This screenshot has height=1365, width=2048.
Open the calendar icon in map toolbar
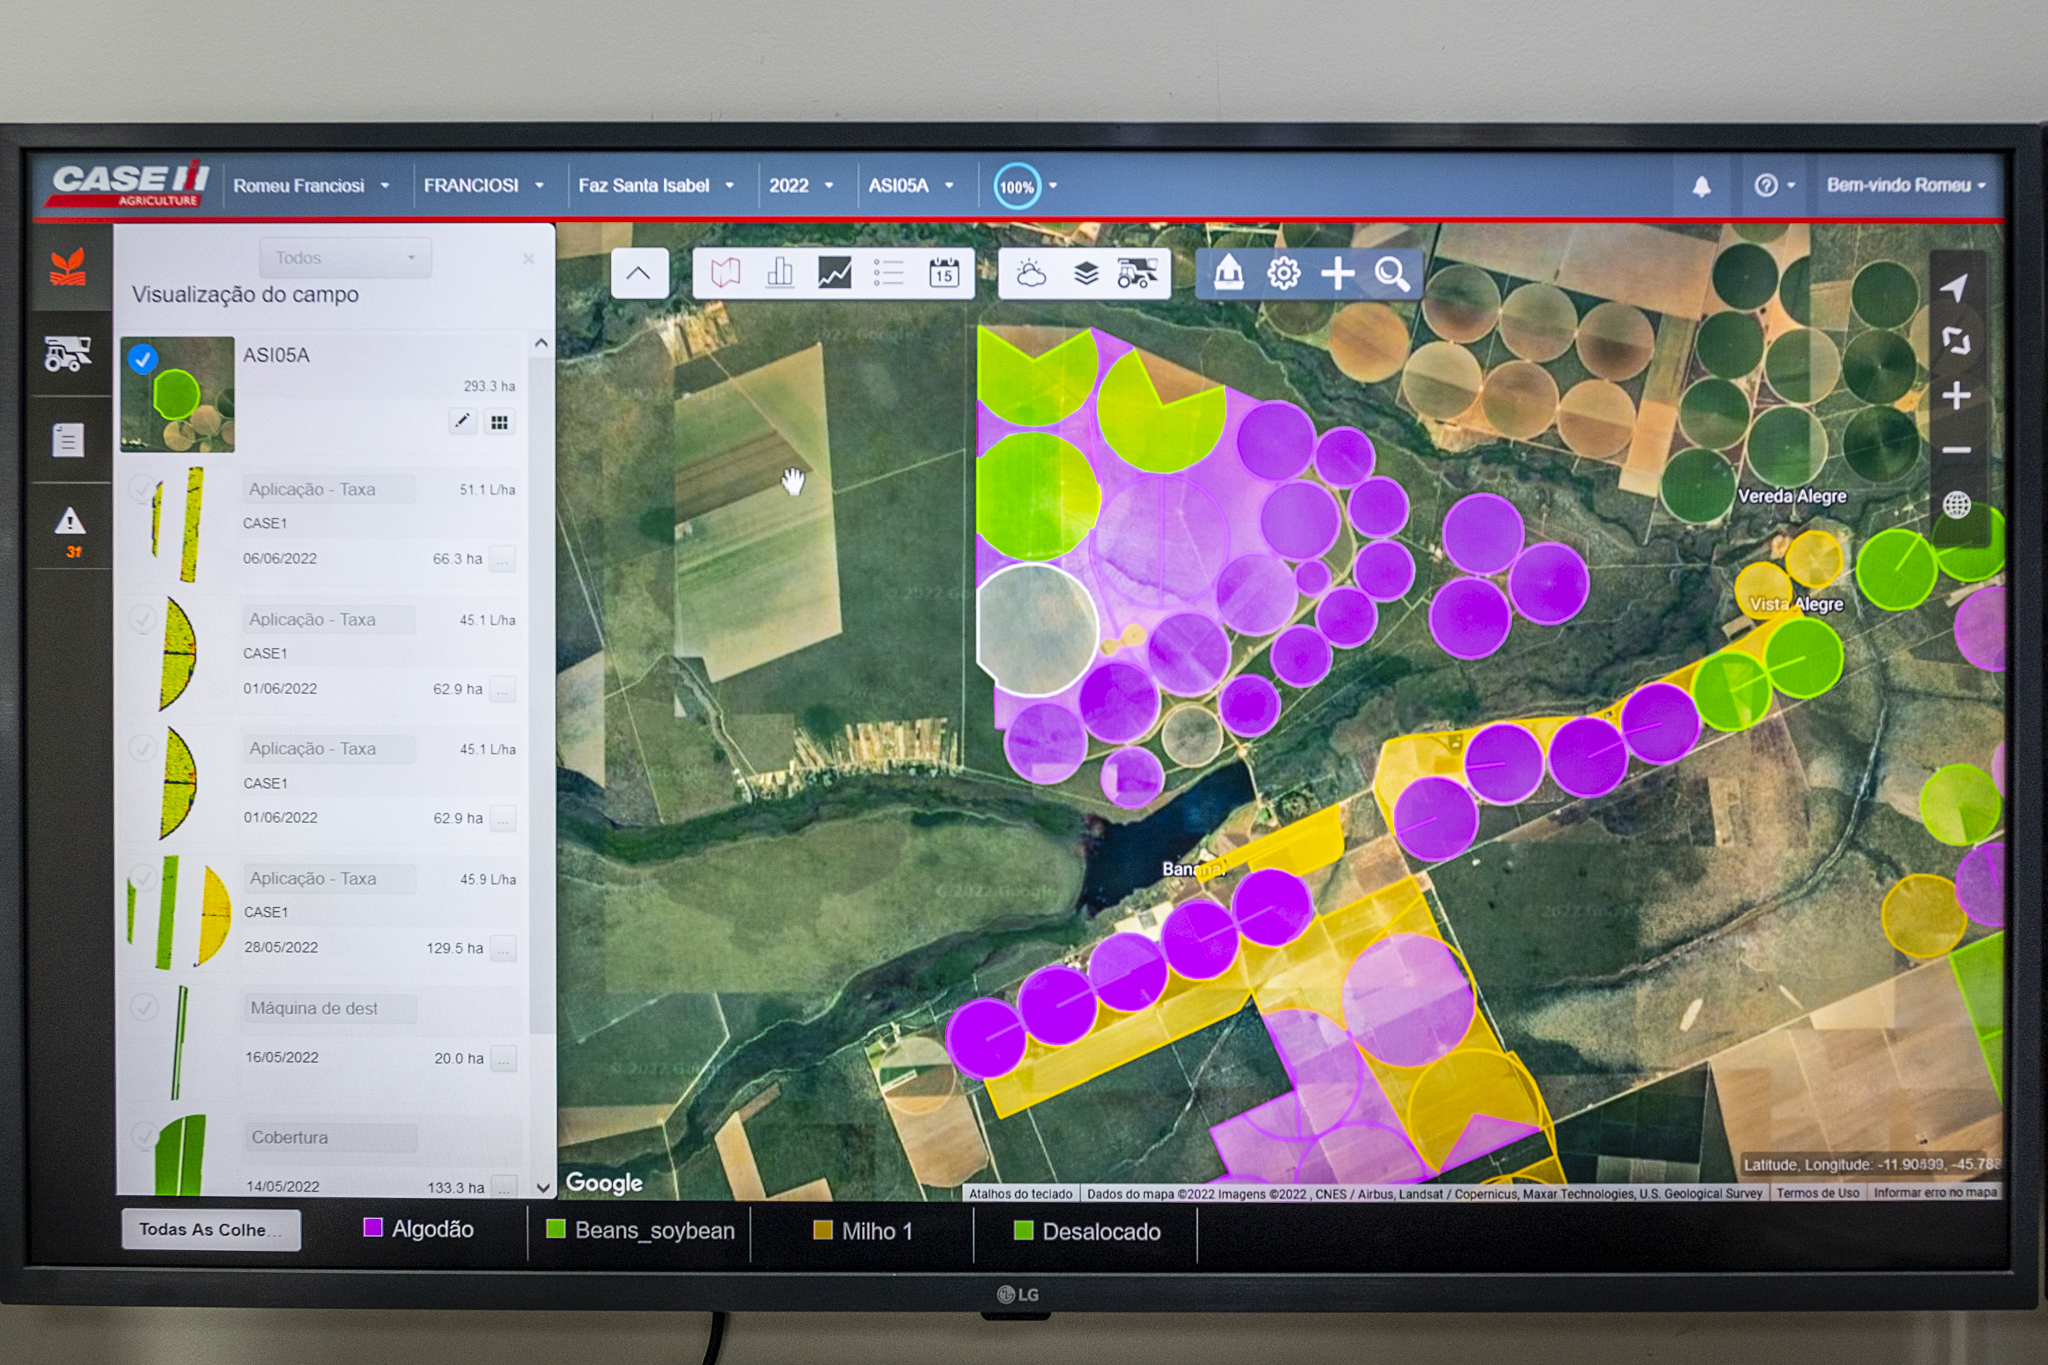943,273
